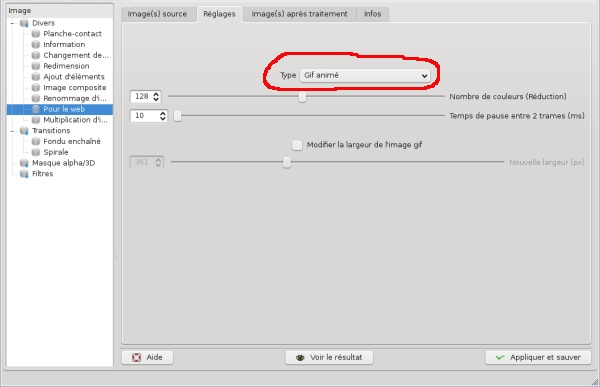The width and height of the screenshot is (600, 387).
Task: Collapse the Transitions tree branch
Action: pos(12,131)
